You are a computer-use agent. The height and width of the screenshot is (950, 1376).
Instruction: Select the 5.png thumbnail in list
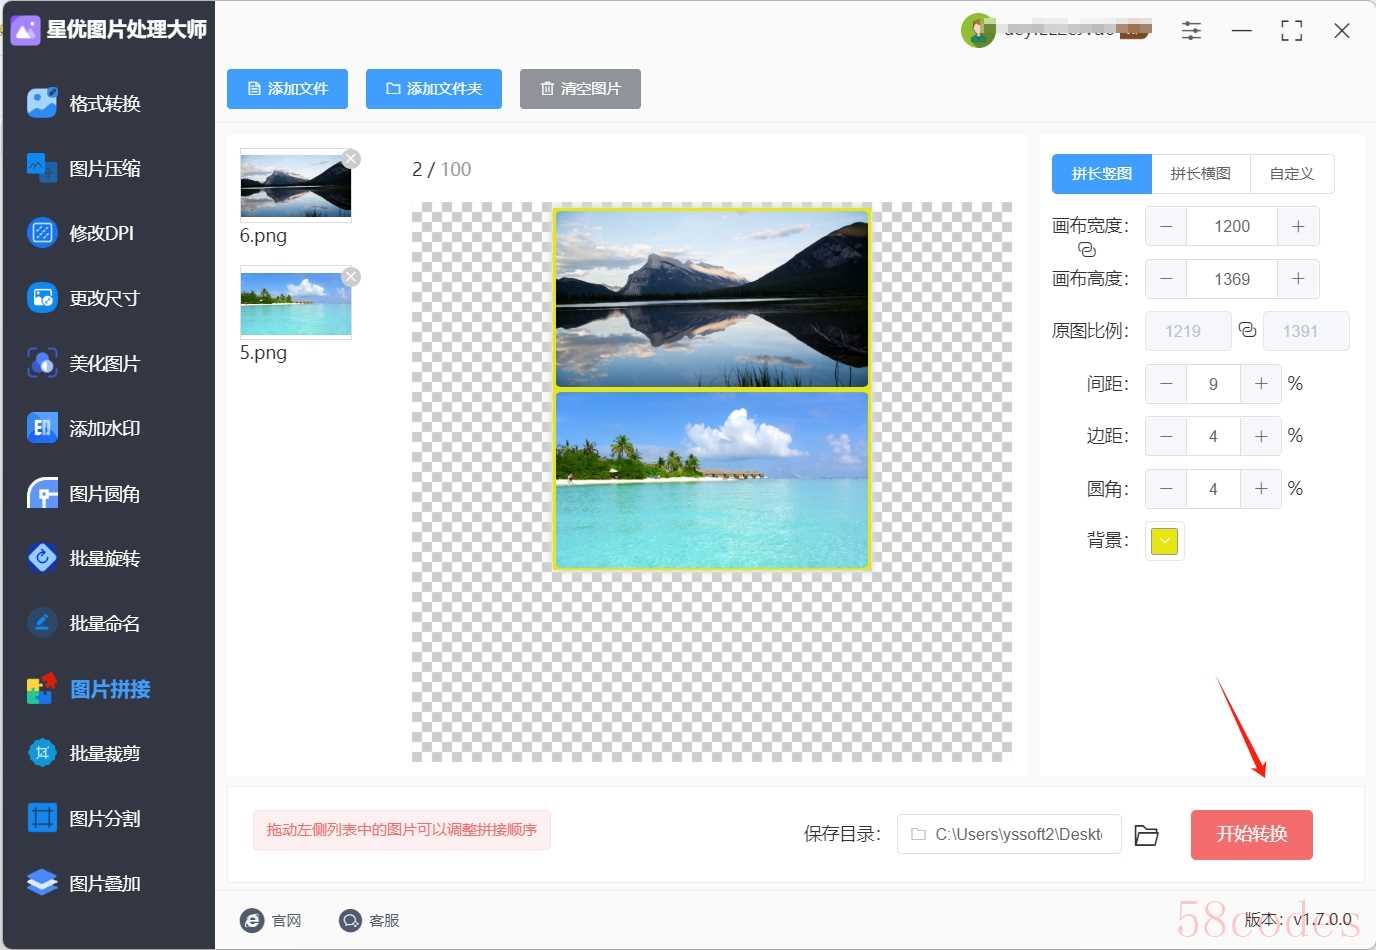296,303
